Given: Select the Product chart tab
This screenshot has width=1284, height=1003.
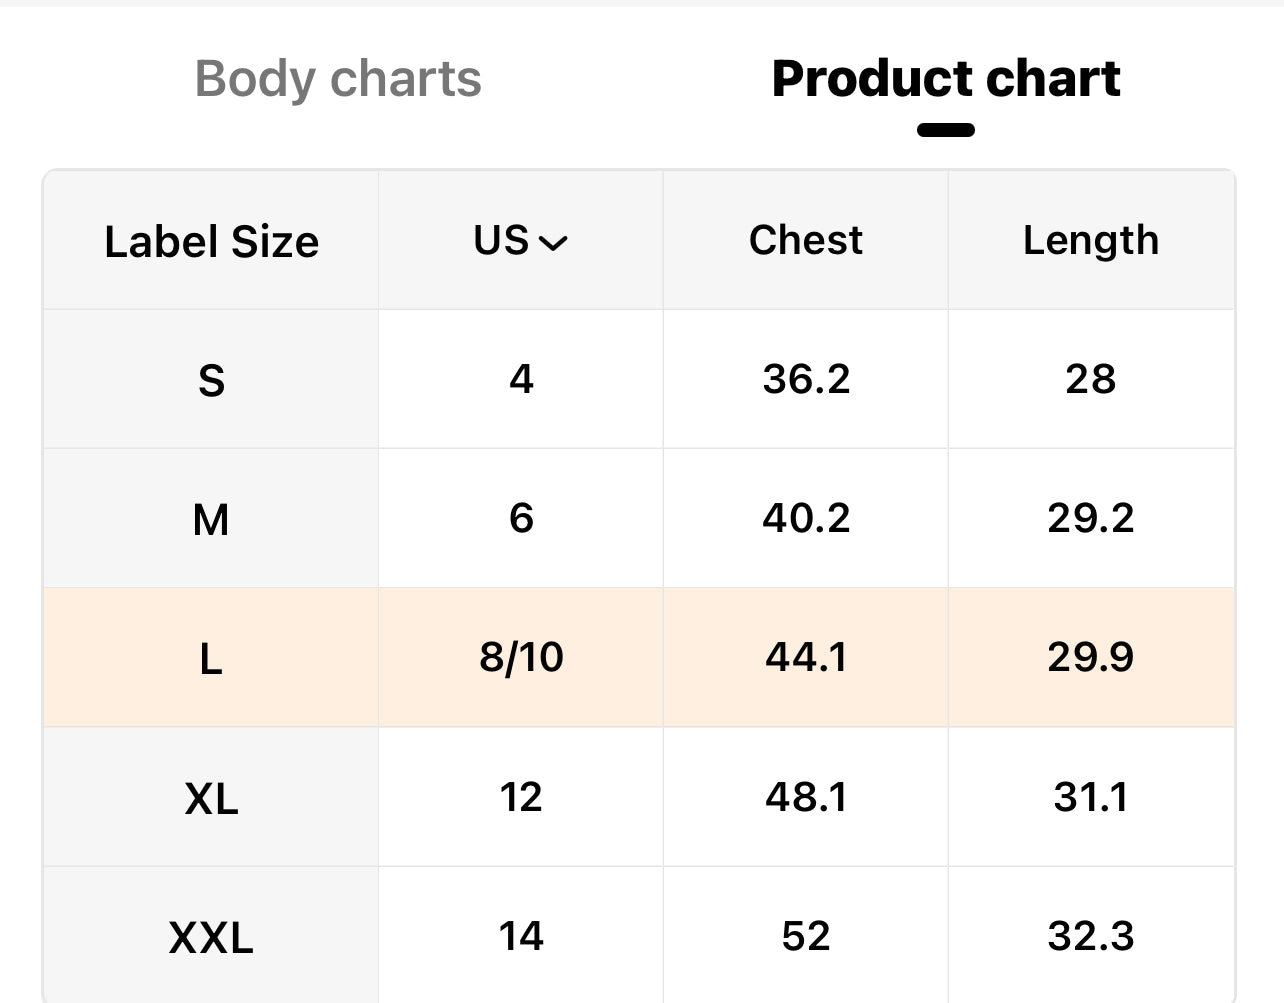Looking at the screenshot, I should click(945, 79).
